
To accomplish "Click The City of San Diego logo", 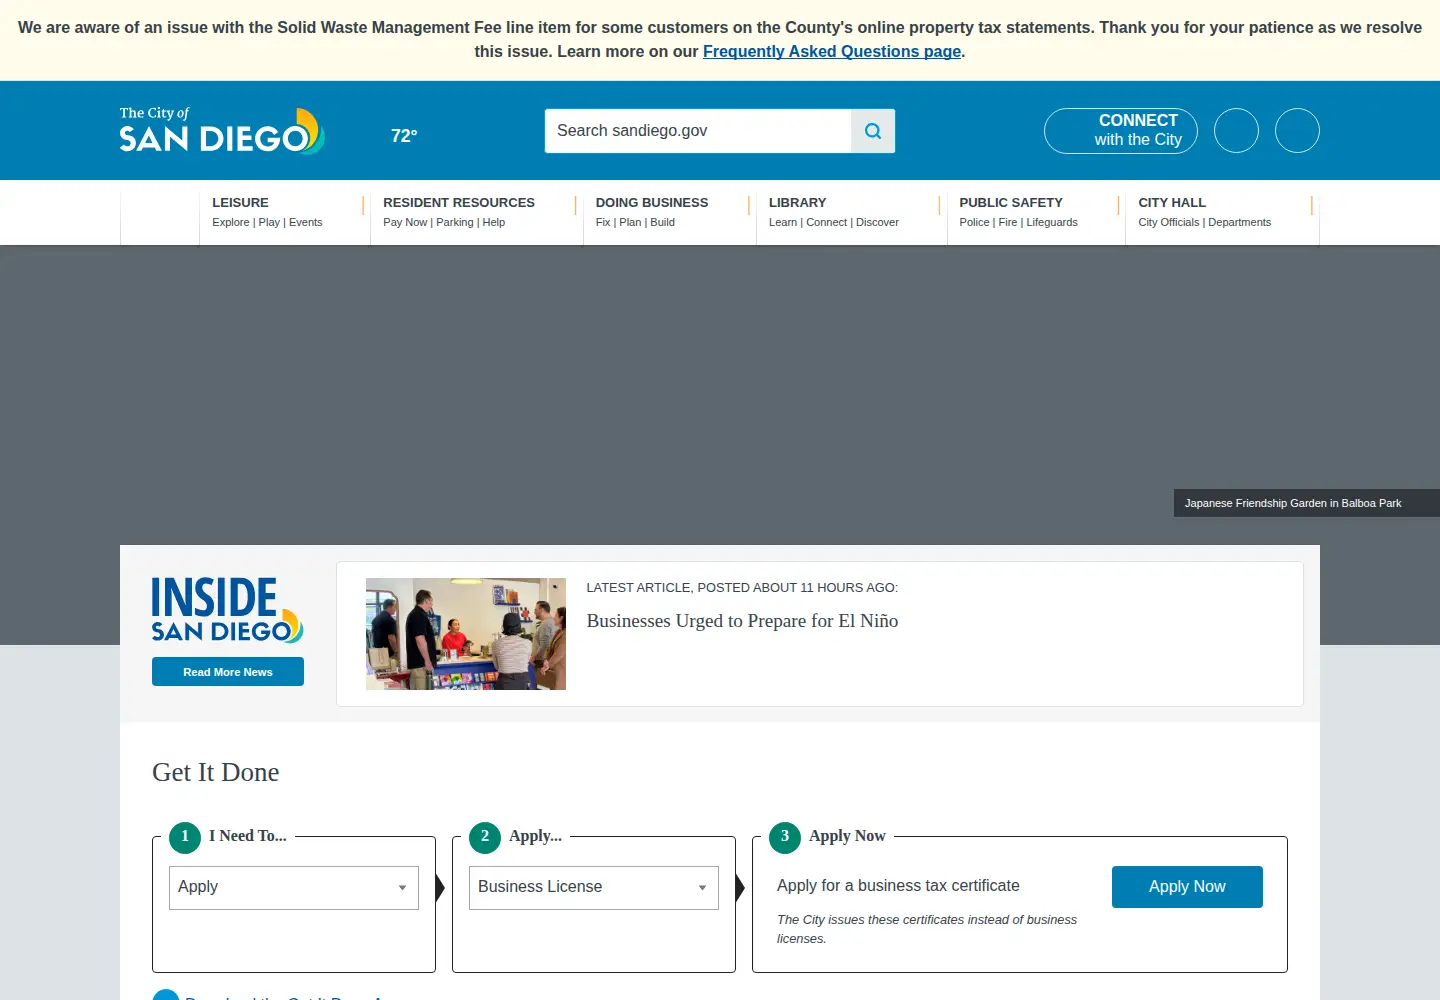I will coord(222,130).
